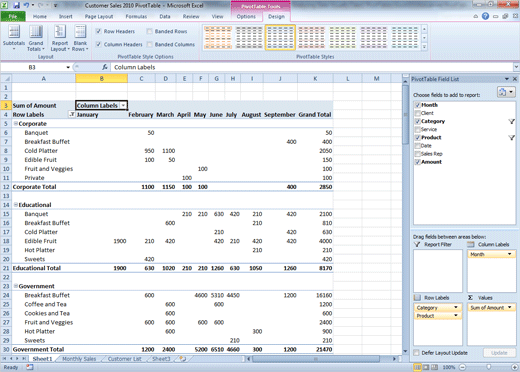Open the PivotTable Options ribbon tab

pyautogui.click(x=246, y=16)
